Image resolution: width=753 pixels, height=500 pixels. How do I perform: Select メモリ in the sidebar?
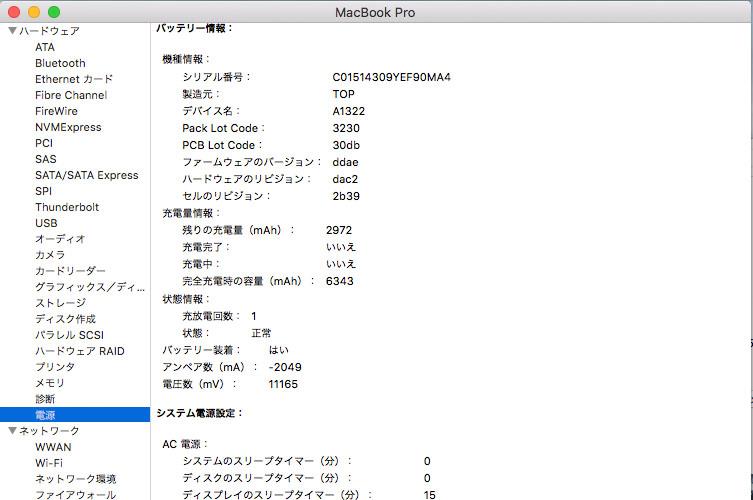pyautogui.click(x=49, y=383)
